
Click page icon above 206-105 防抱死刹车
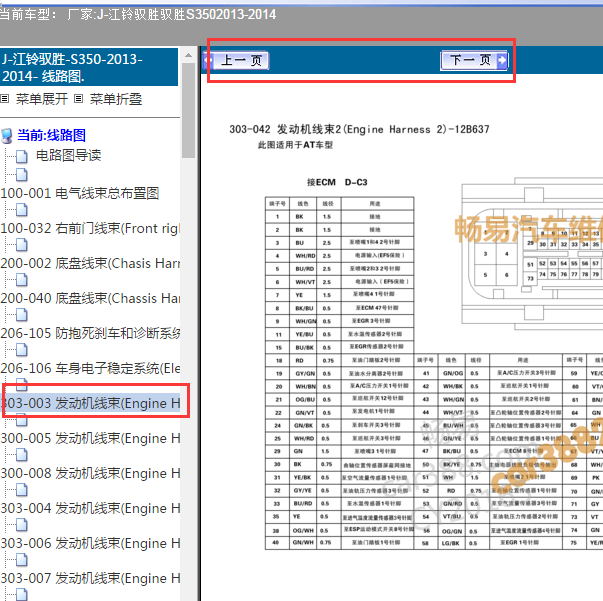(22, 314)
